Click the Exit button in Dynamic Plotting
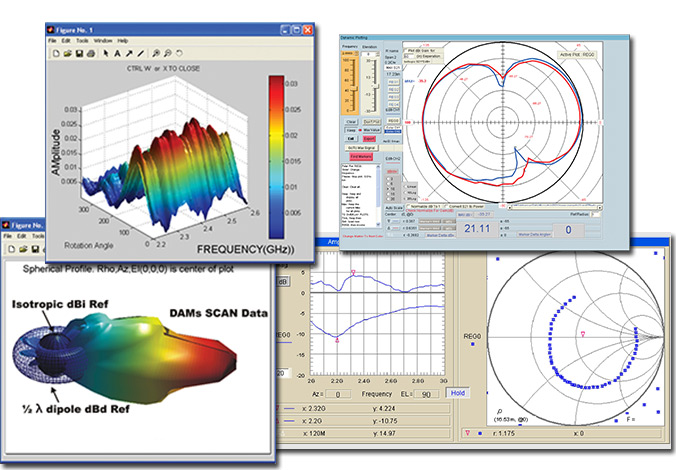 coord(351,138)
